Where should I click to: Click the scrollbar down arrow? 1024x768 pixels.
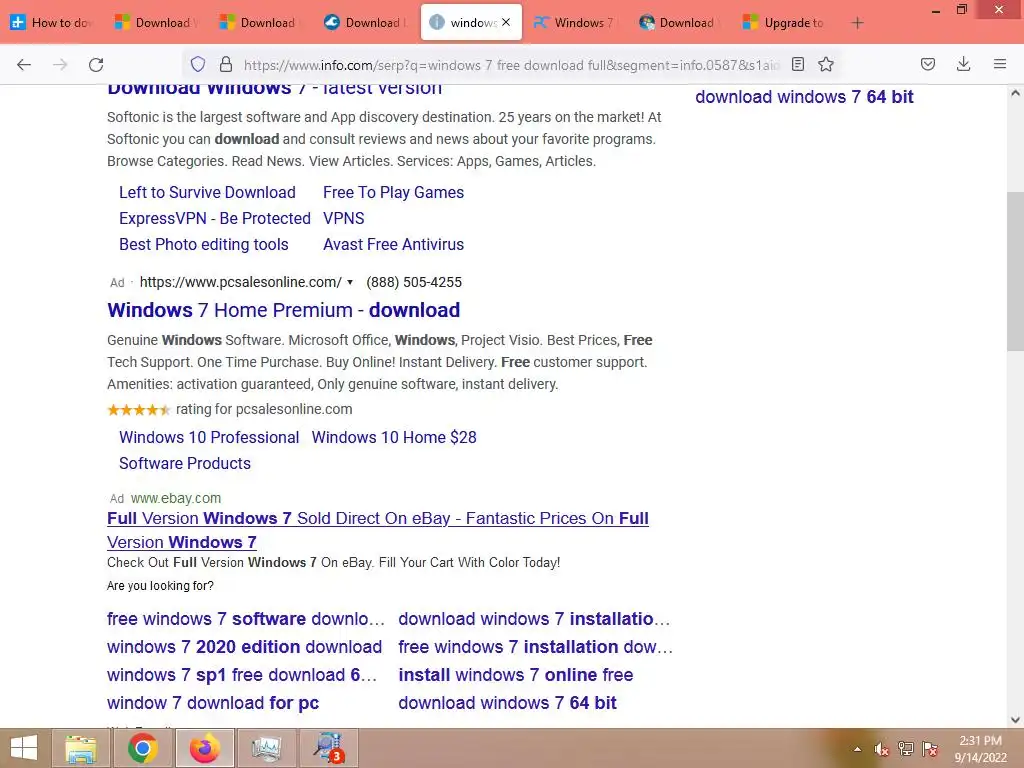pos(1015,720)
